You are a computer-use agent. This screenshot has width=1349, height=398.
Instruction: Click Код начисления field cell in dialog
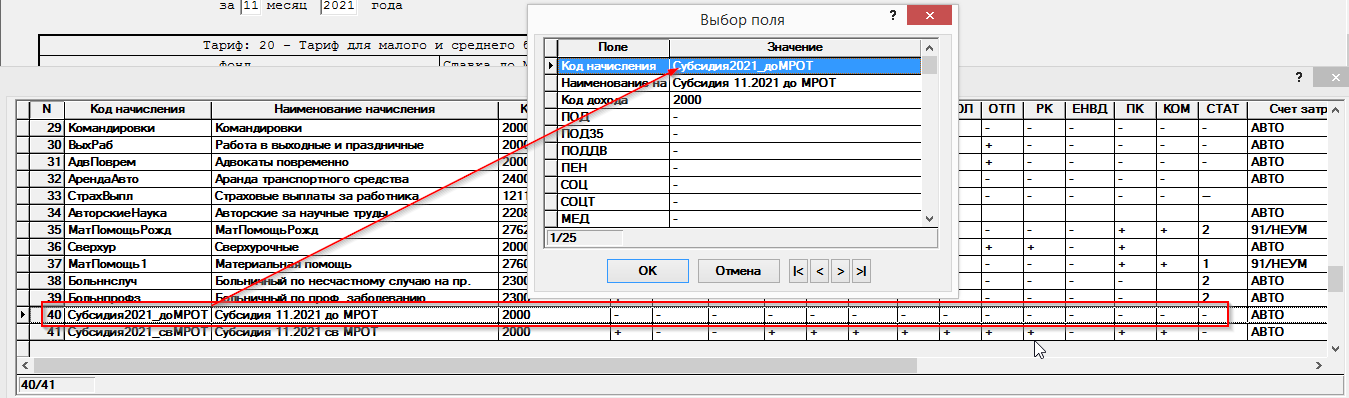(613, 66)
